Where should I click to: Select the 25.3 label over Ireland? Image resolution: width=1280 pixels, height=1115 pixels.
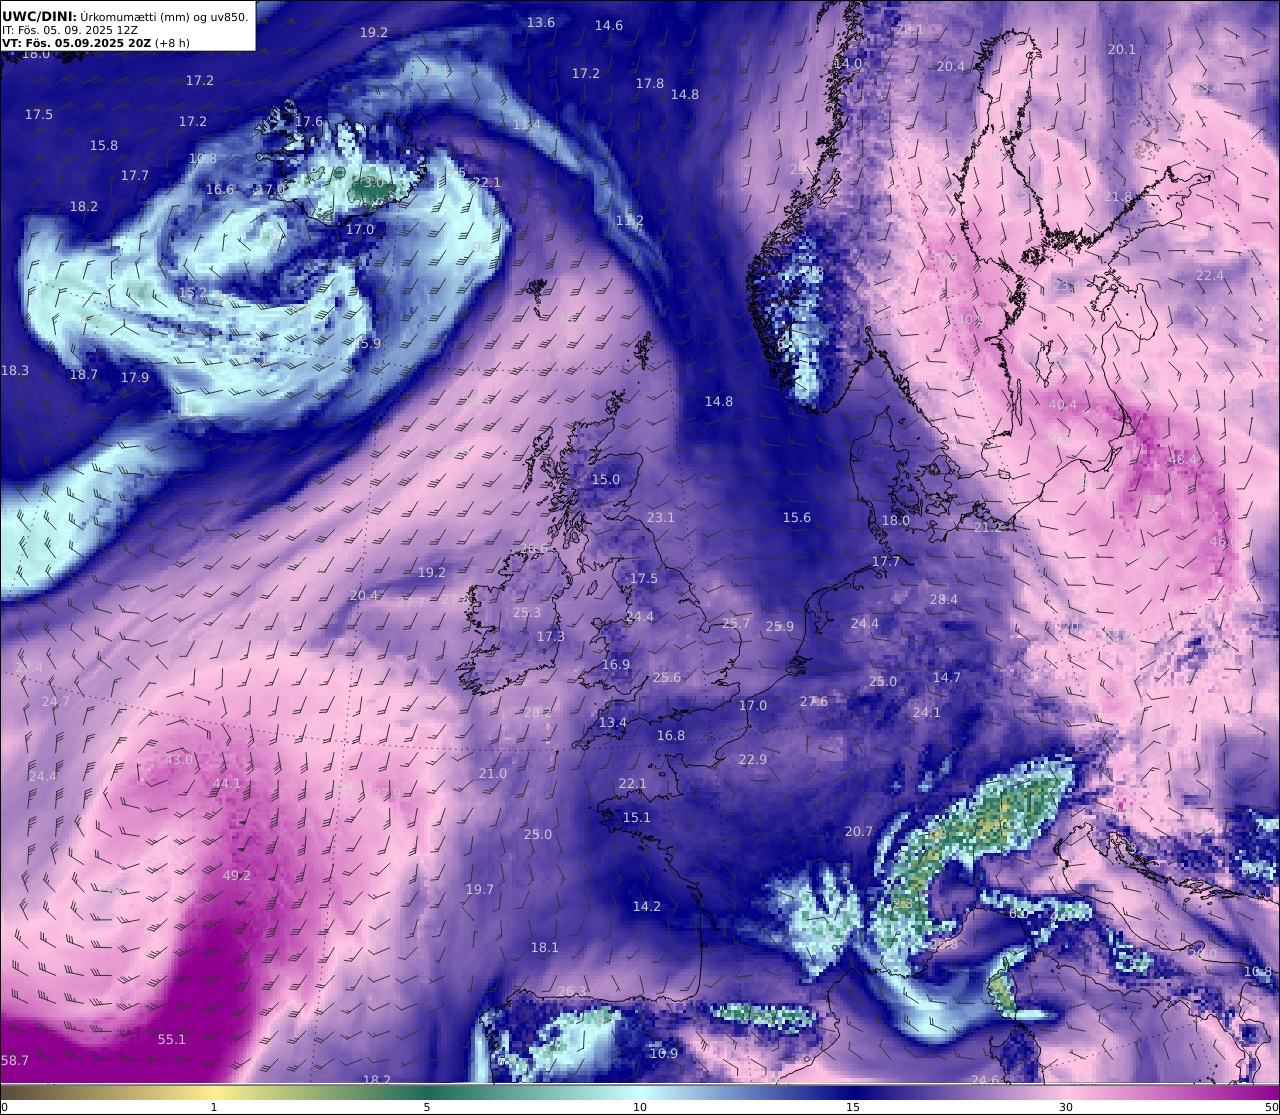pyautogui.click(x=527, y=612)
